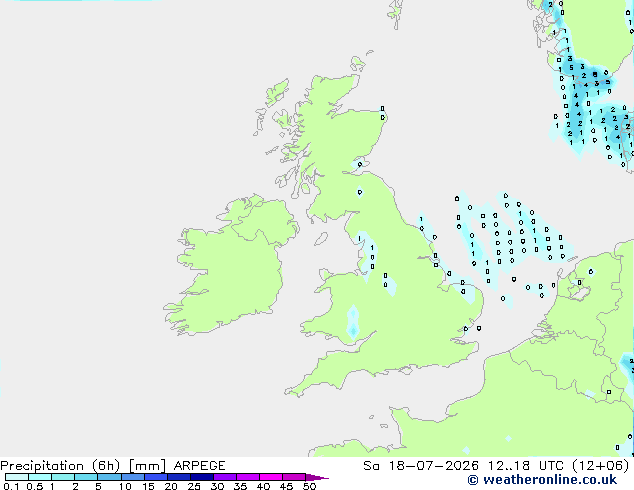Click the "(12+06)" forecast offset text
Image resolution: width=634 pixels, height=490 pixels.
601,466
